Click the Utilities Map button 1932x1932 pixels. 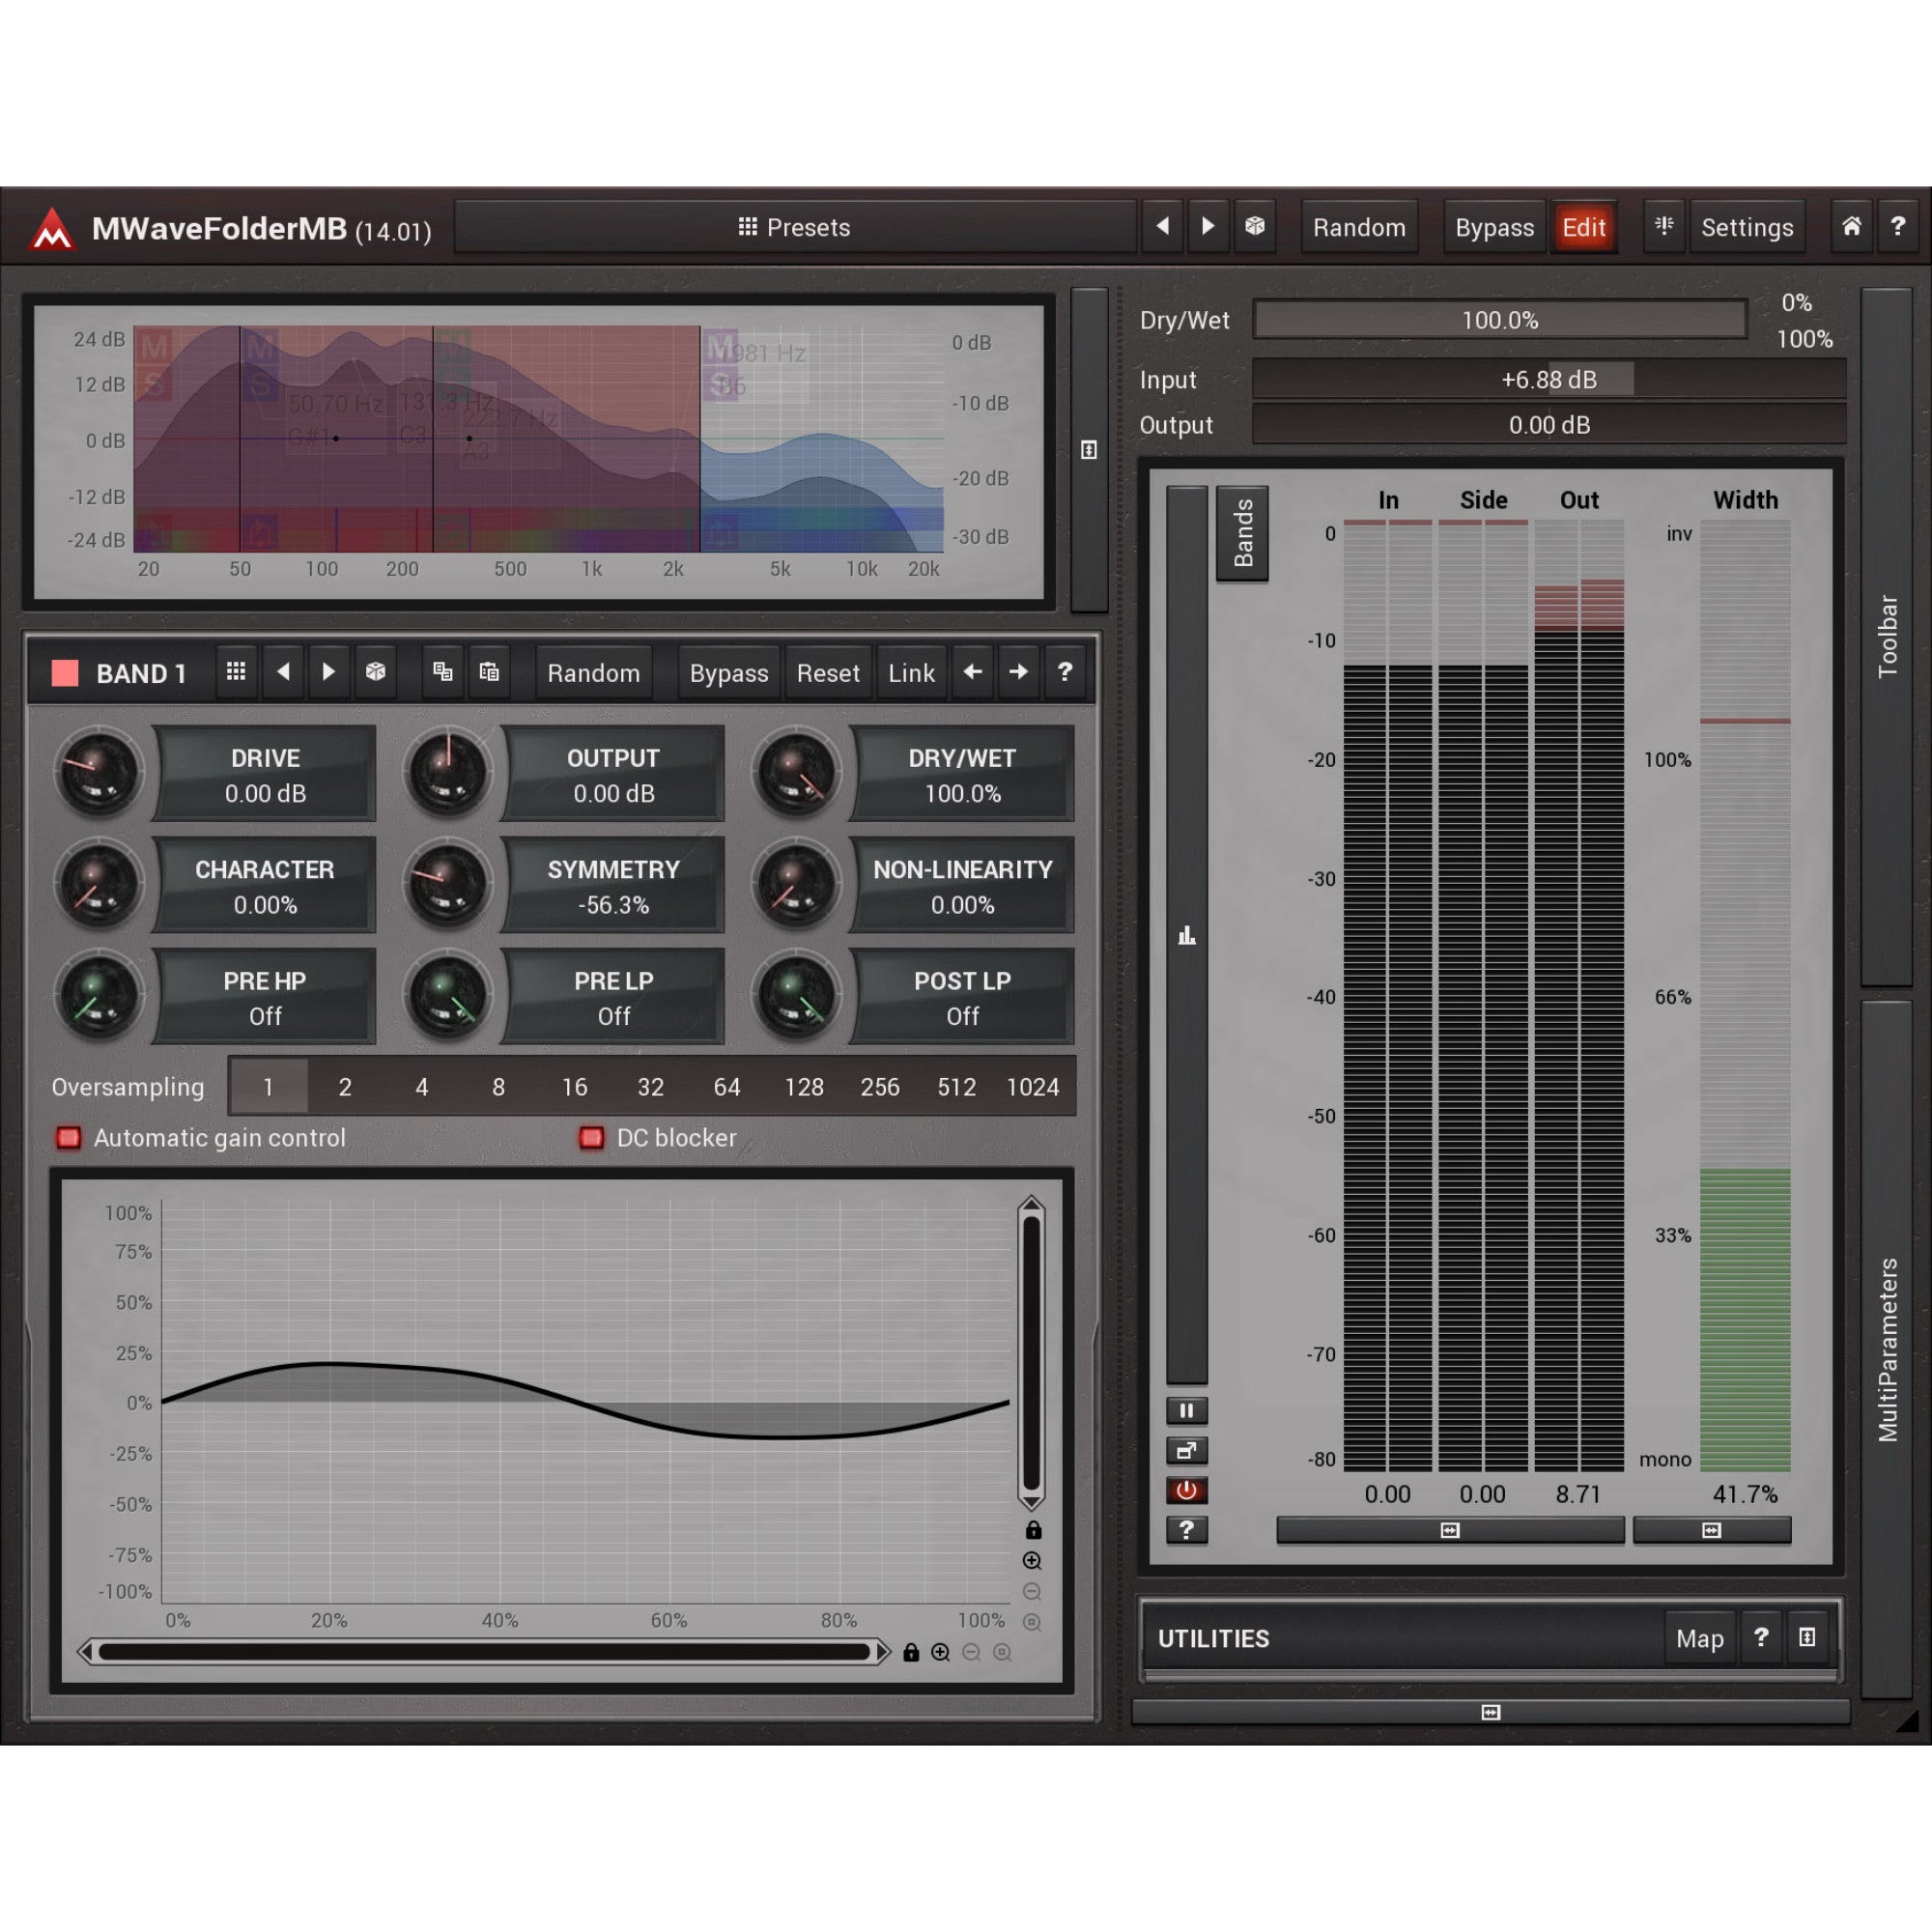(x=1699, y=1638)
